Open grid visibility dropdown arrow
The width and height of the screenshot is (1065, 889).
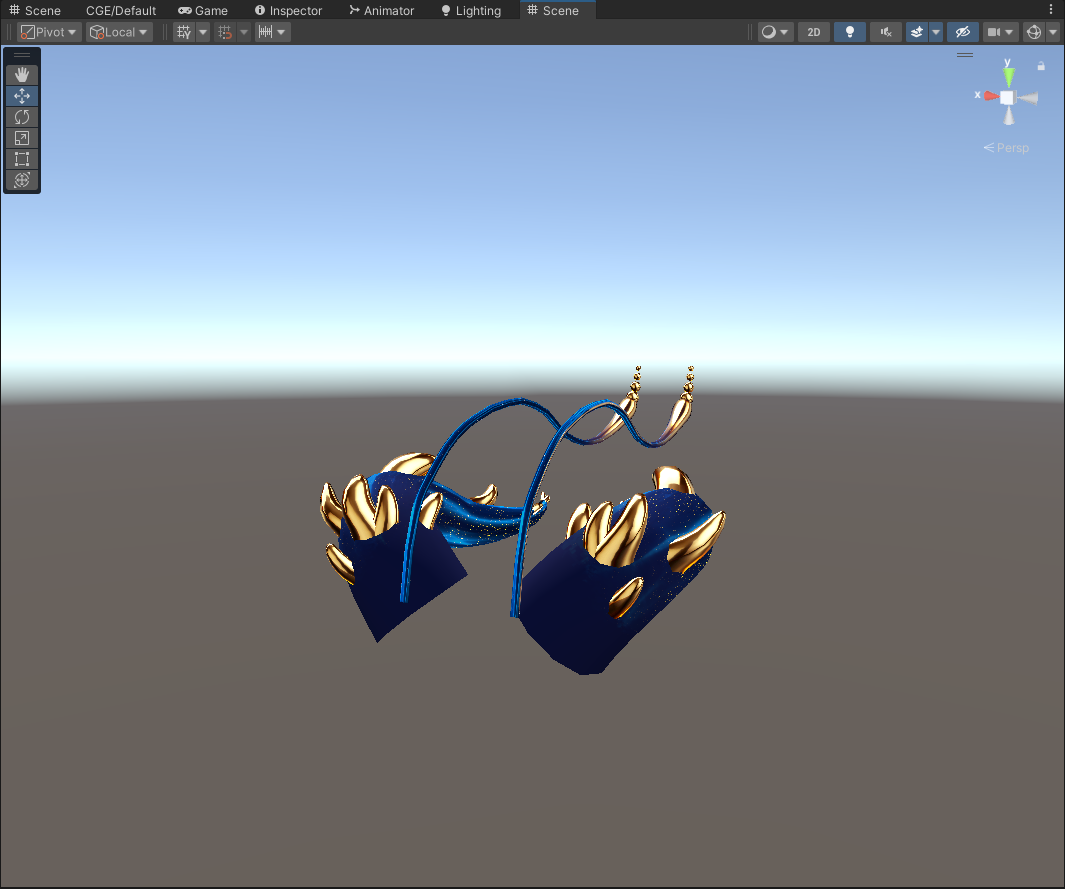203,32
